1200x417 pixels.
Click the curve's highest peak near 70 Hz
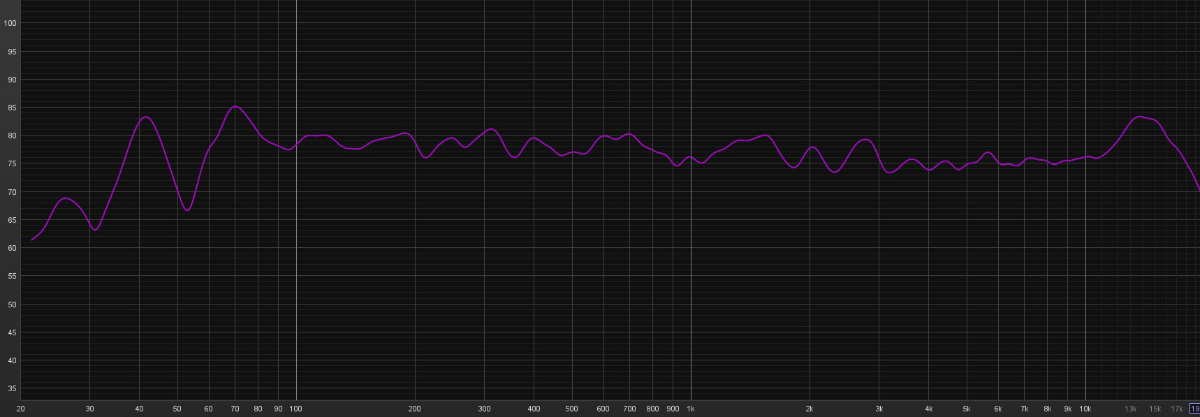[x=235, y=106]
